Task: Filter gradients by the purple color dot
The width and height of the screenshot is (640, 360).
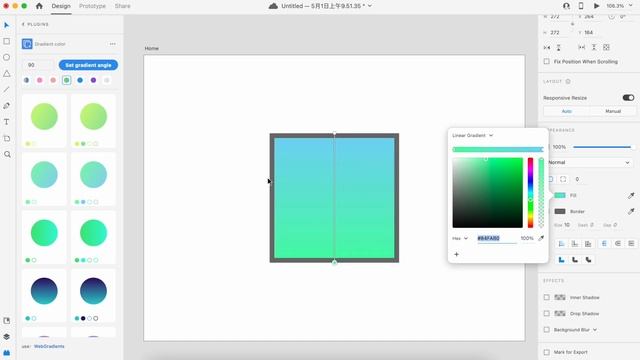Action: (93, 80)
